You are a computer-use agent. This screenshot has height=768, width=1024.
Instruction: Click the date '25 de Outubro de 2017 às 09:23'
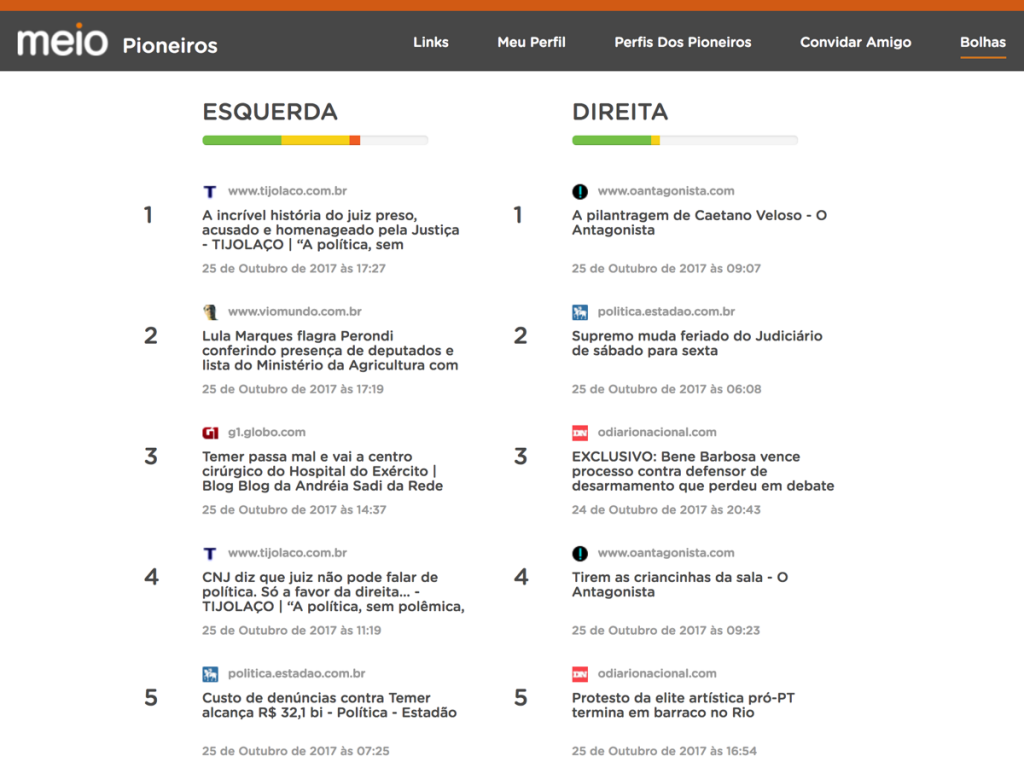point(666,631)
